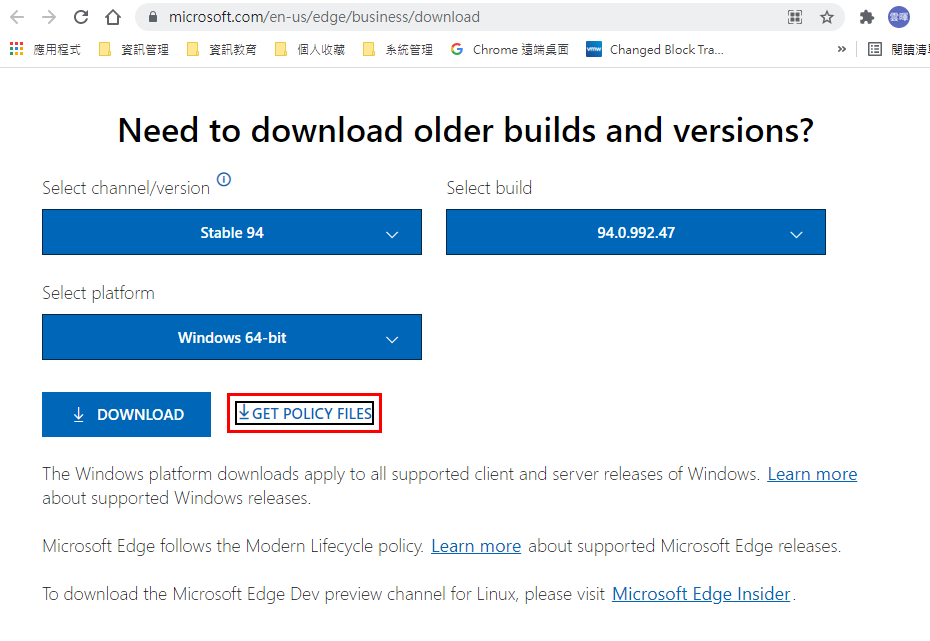Screen dimensions: 930x641
Task: Click the browser forward arrow
Action: tap(49, 17)
